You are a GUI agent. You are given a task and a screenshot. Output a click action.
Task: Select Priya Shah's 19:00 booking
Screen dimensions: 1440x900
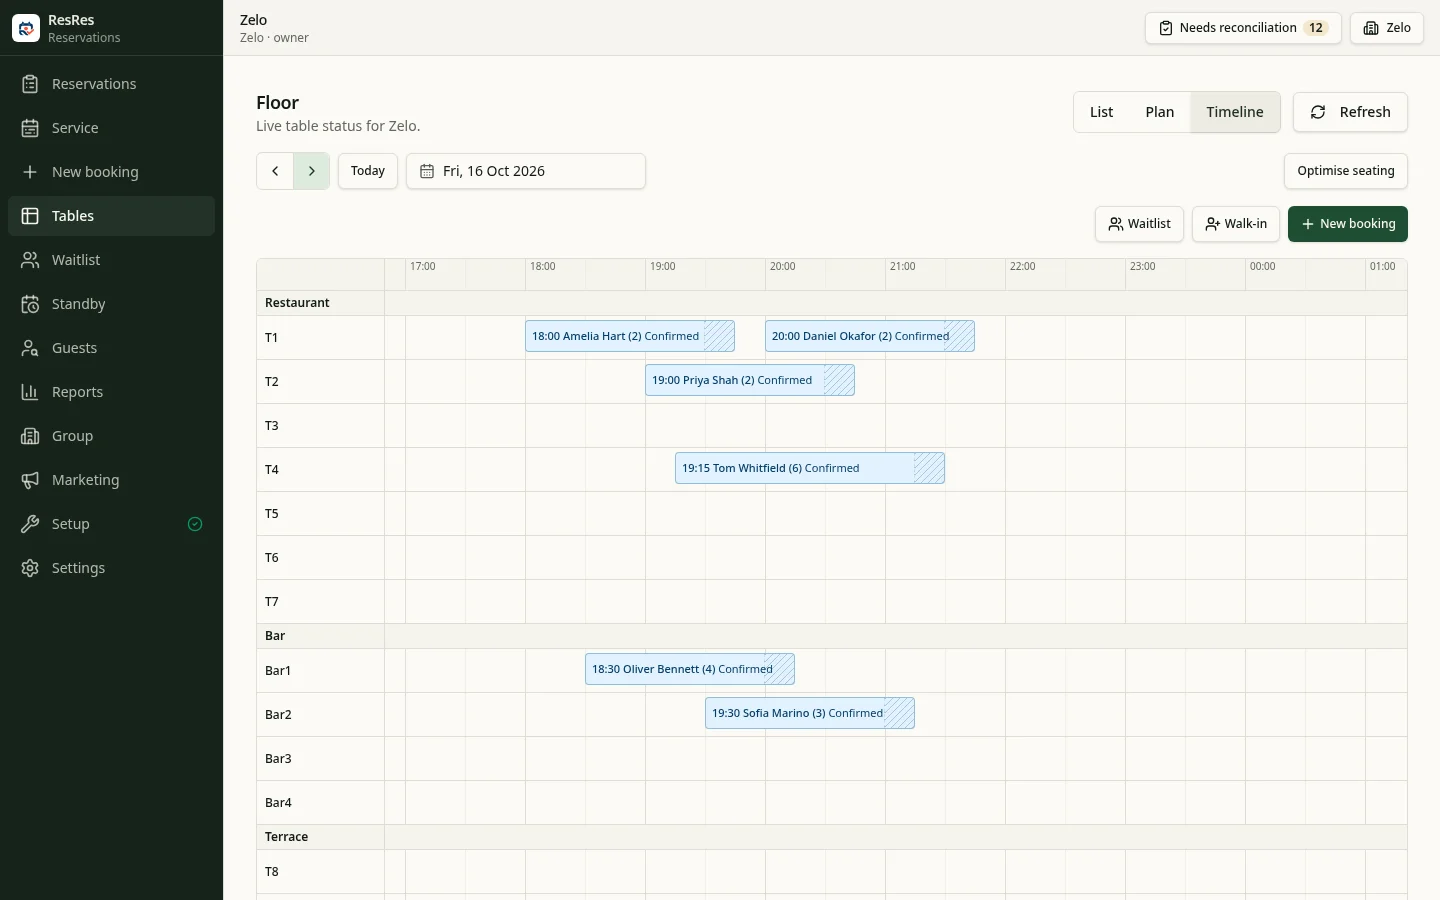coord(750,380)
